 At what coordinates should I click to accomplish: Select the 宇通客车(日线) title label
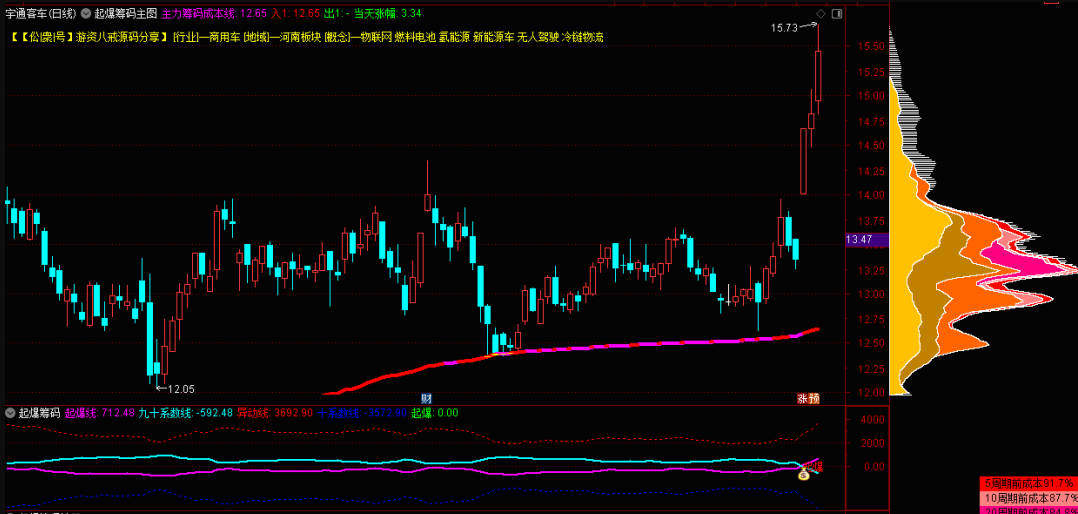(39, 13)
